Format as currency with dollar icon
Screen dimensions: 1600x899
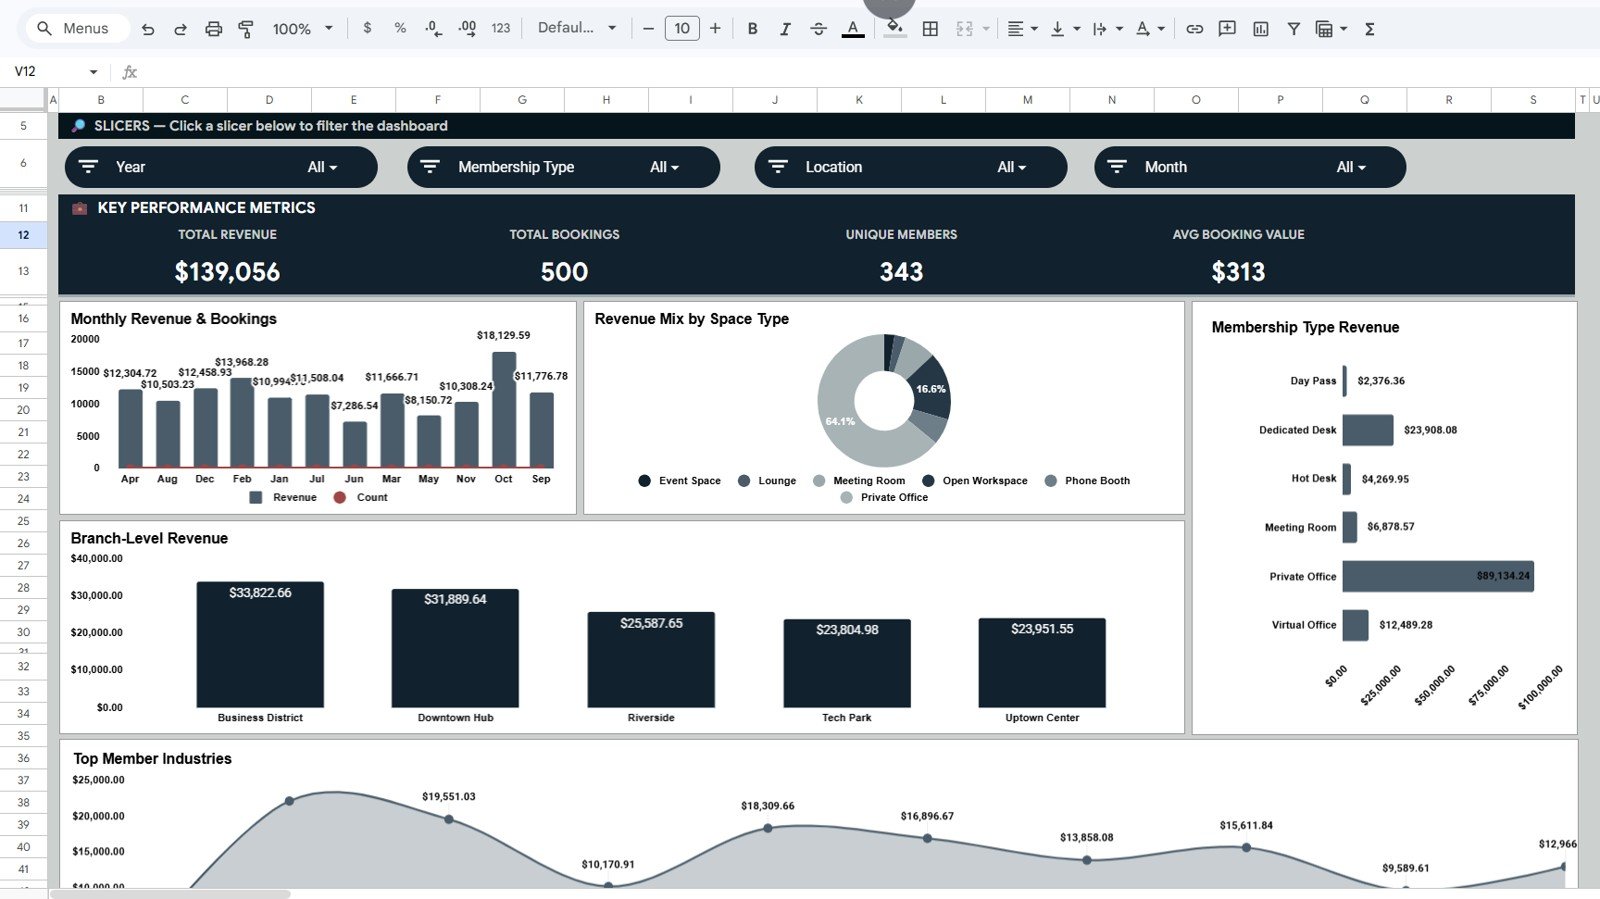[367, 28]
